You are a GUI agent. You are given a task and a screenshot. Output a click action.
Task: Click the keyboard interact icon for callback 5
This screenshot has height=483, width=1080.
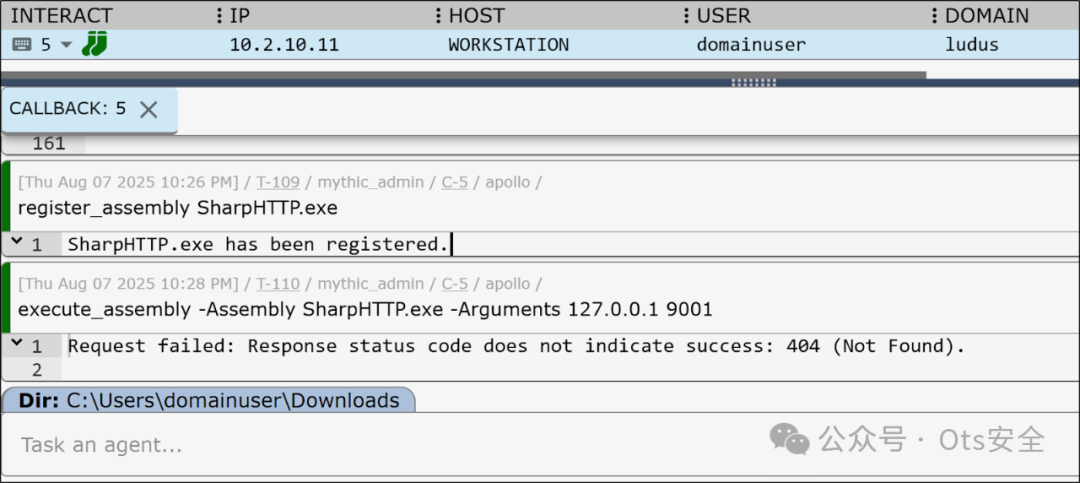[22, 45]
